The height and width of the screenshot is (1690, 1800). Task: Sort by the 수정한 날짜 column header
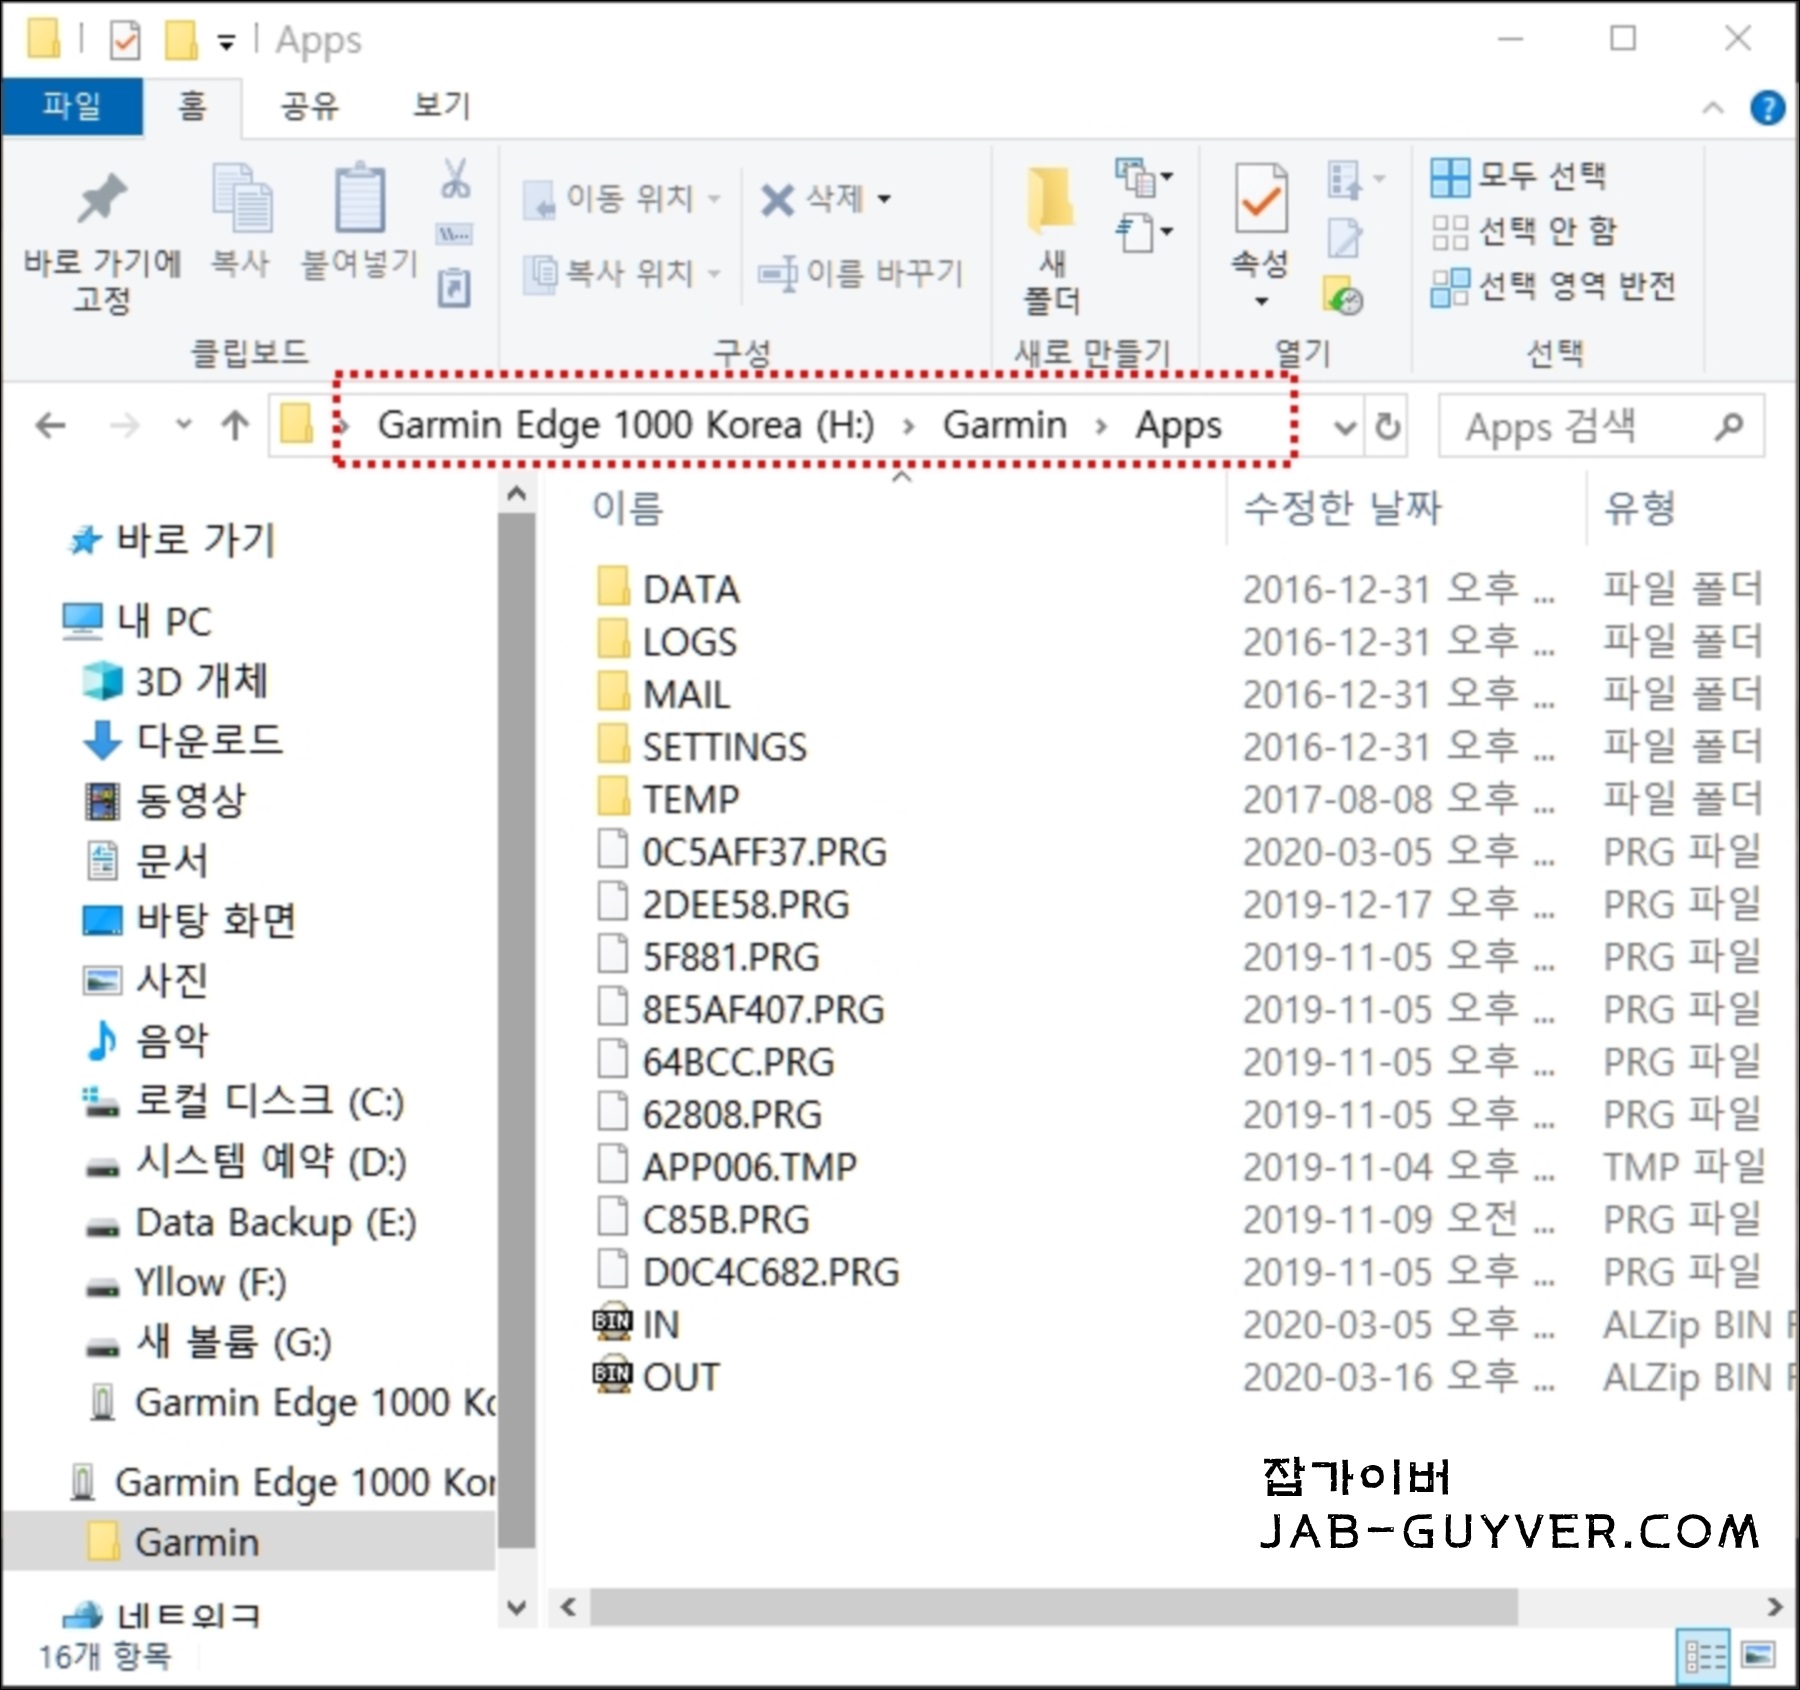pos(1342,508)
